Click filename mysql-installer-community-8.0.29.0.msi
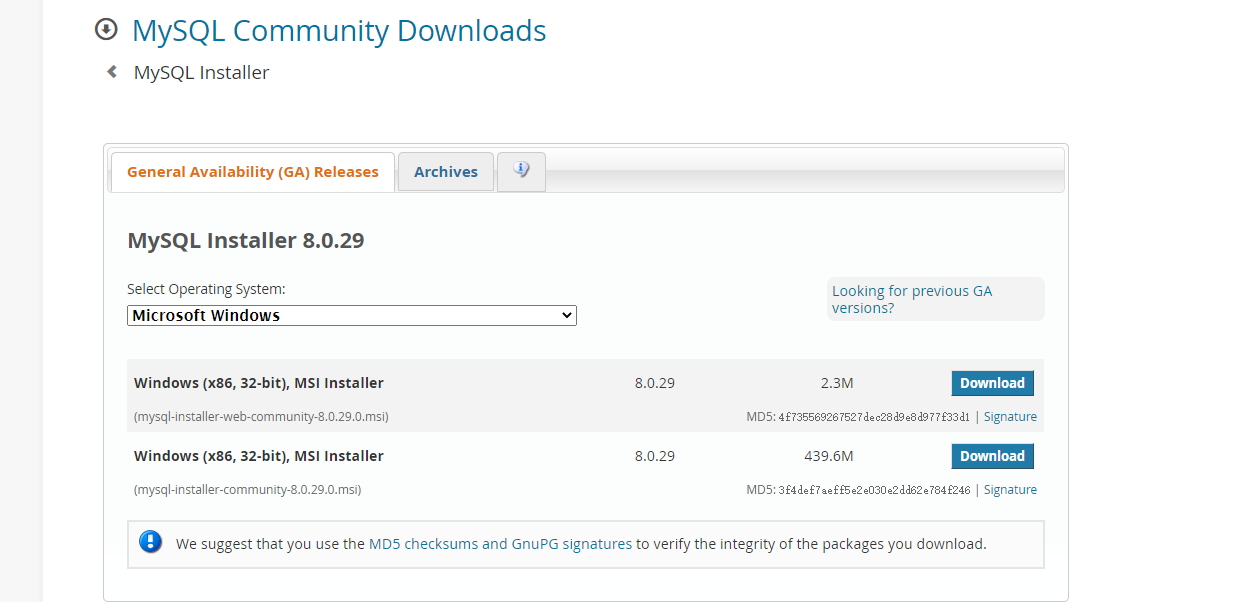 (247, 490)
